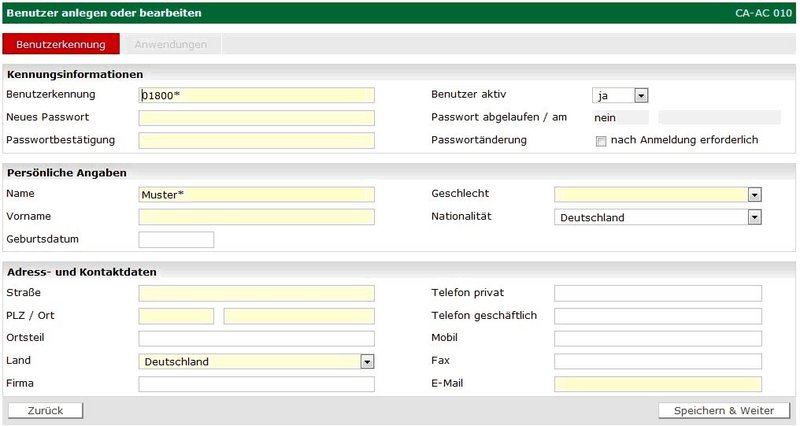Select the Telefon privat field
This screenshot has height=426, width=800.
(658, 293)
